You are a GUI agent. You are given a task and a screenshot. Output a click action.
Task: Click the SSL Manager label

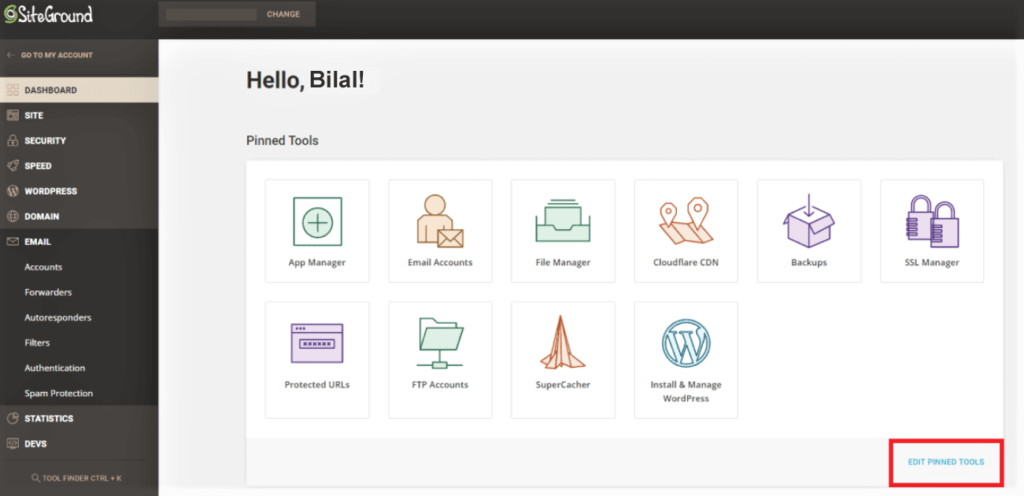[932, 263]
